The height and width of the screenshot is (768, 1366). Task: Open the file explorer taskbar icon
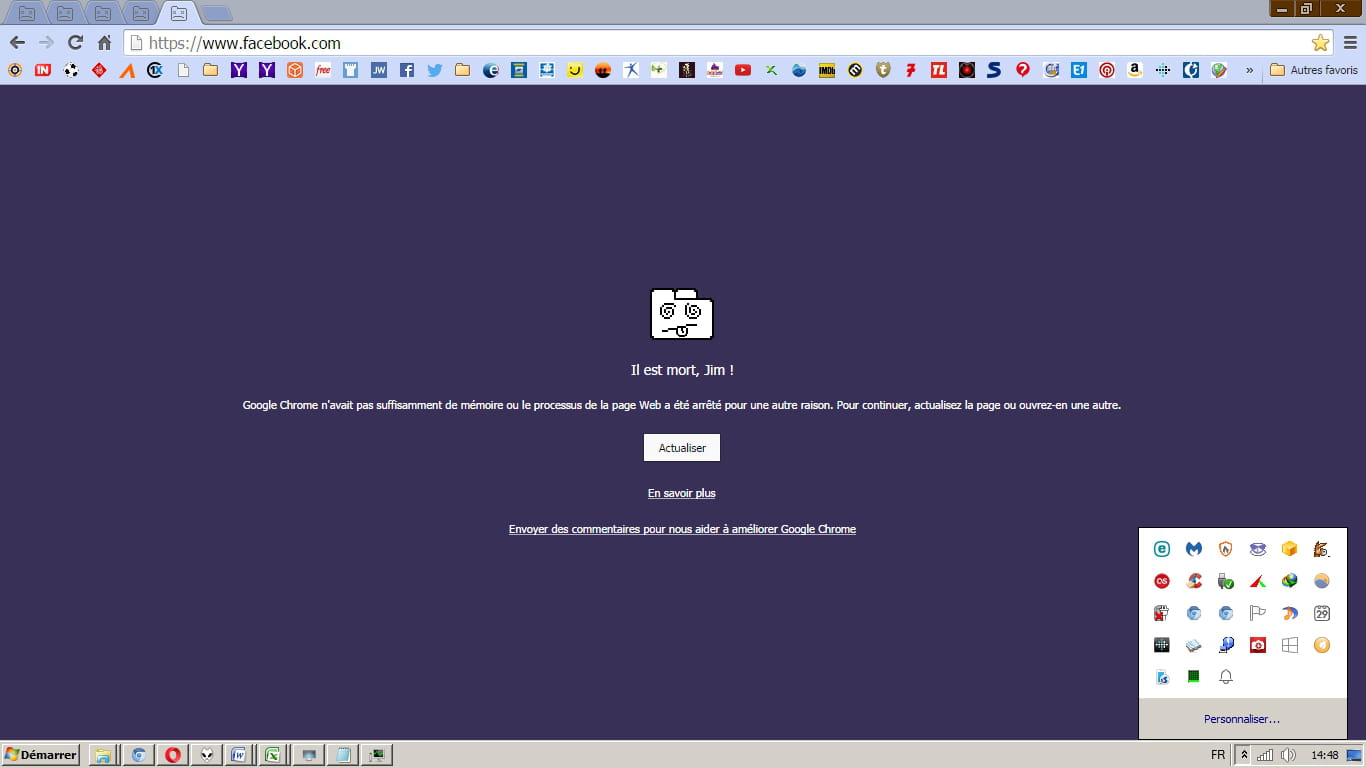coord(103,755)
